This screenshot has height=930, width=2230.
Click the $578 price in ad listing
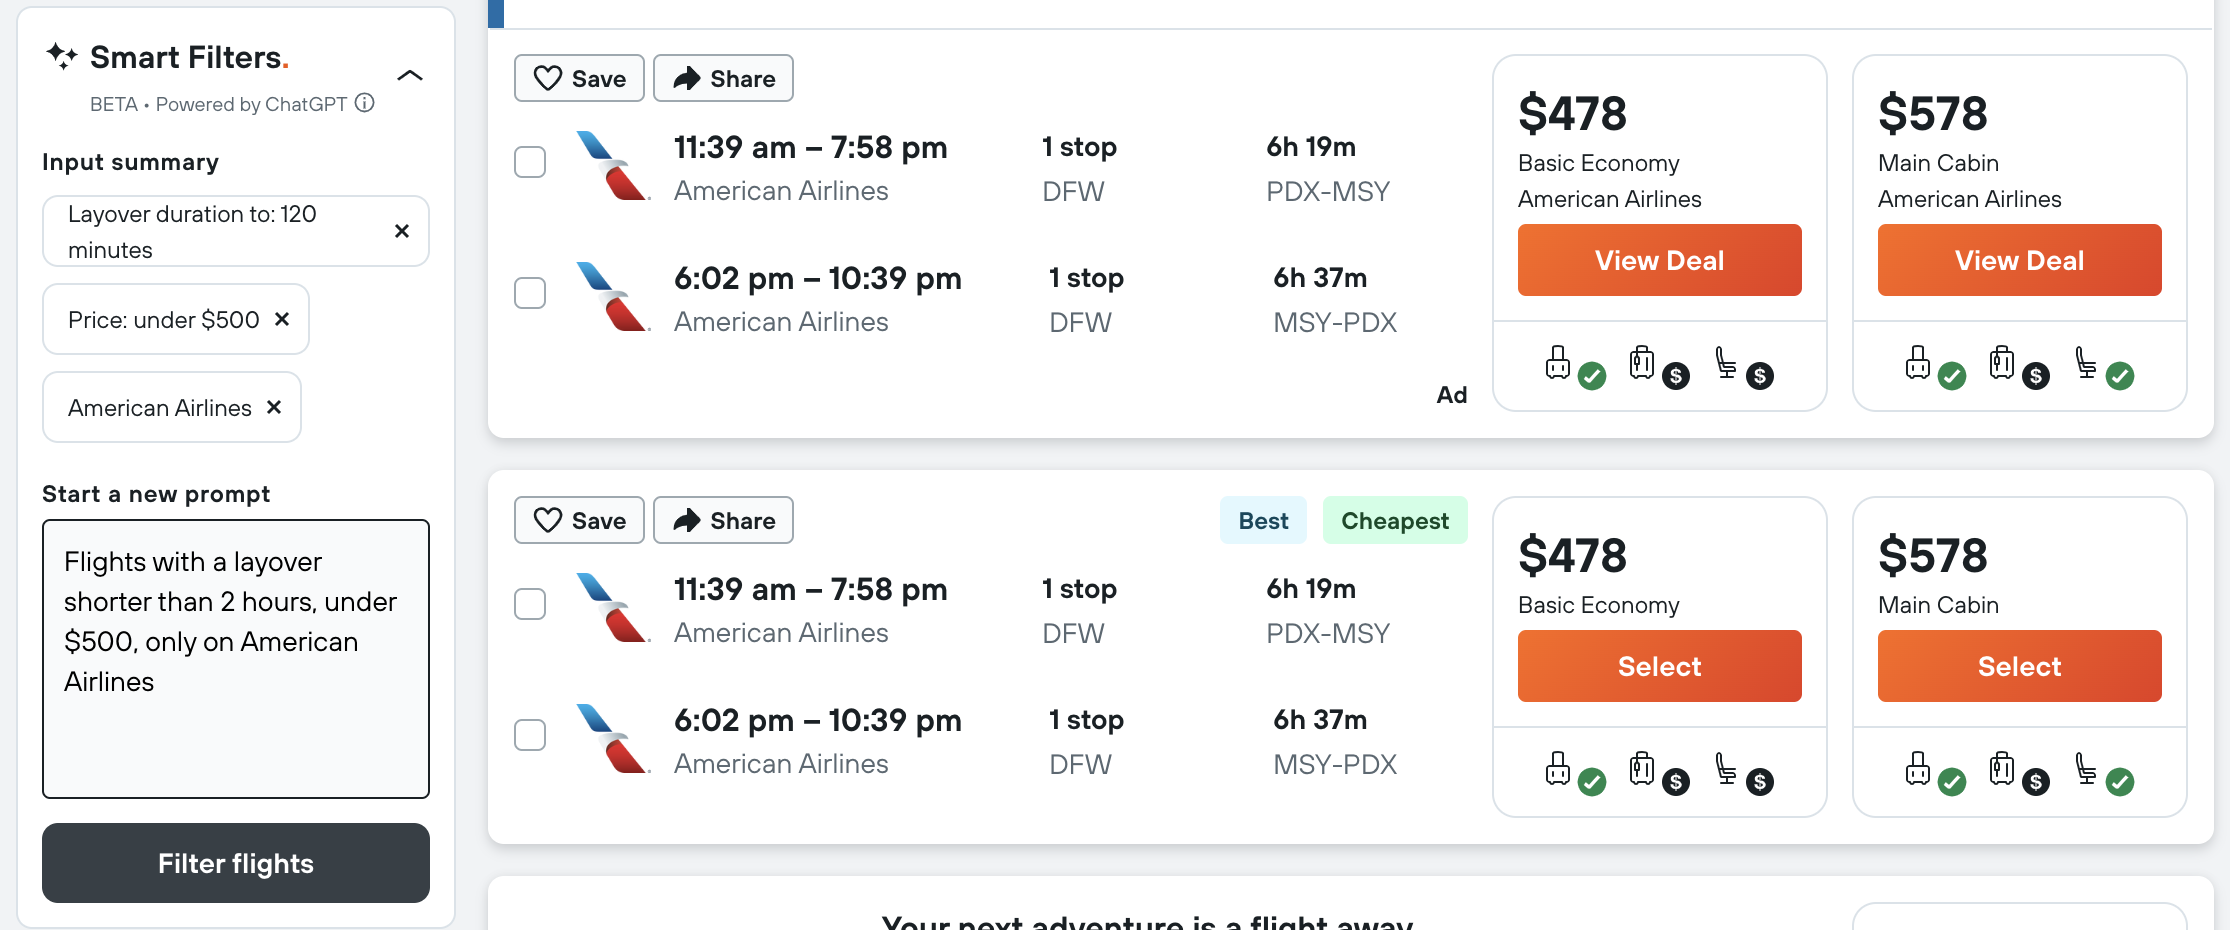coord(1932,113)
